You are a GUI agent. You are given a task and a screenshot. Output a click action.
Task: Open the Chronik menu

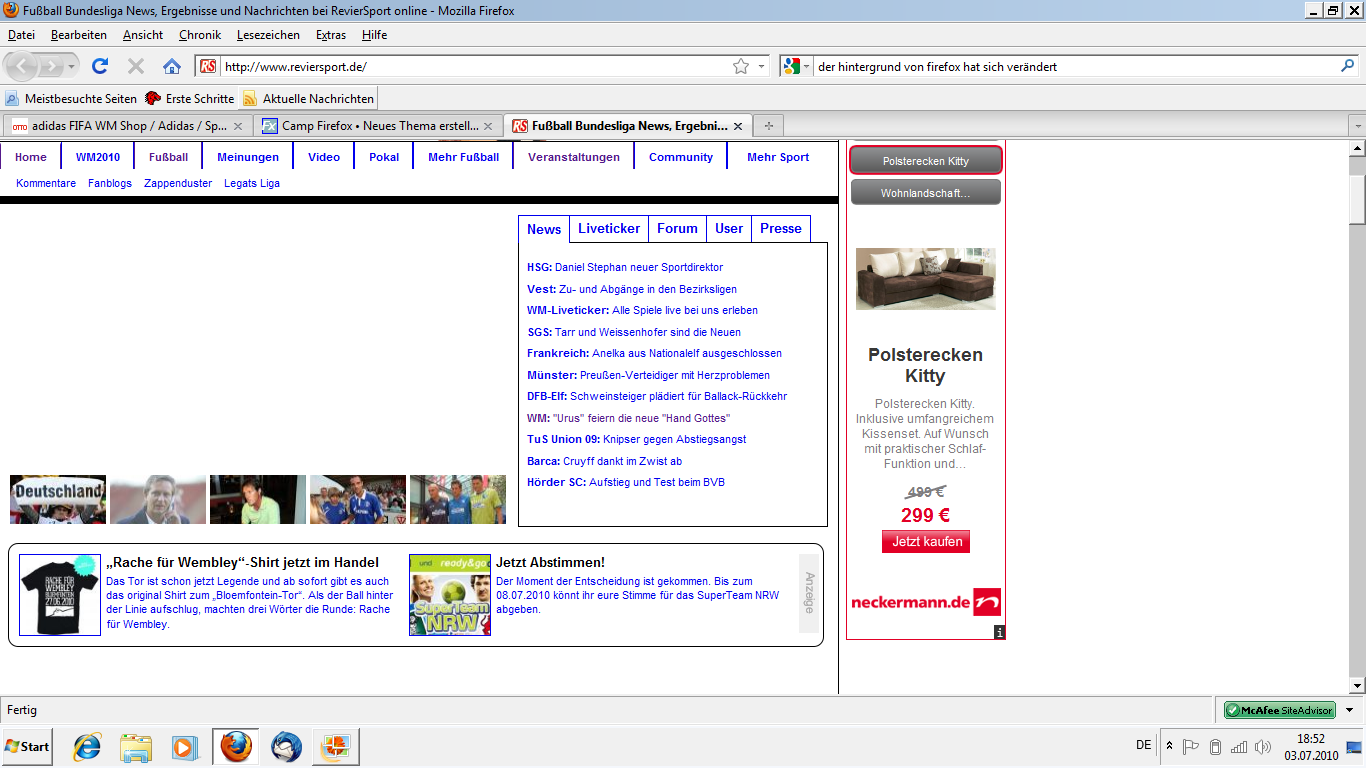(x=200, y=35)
